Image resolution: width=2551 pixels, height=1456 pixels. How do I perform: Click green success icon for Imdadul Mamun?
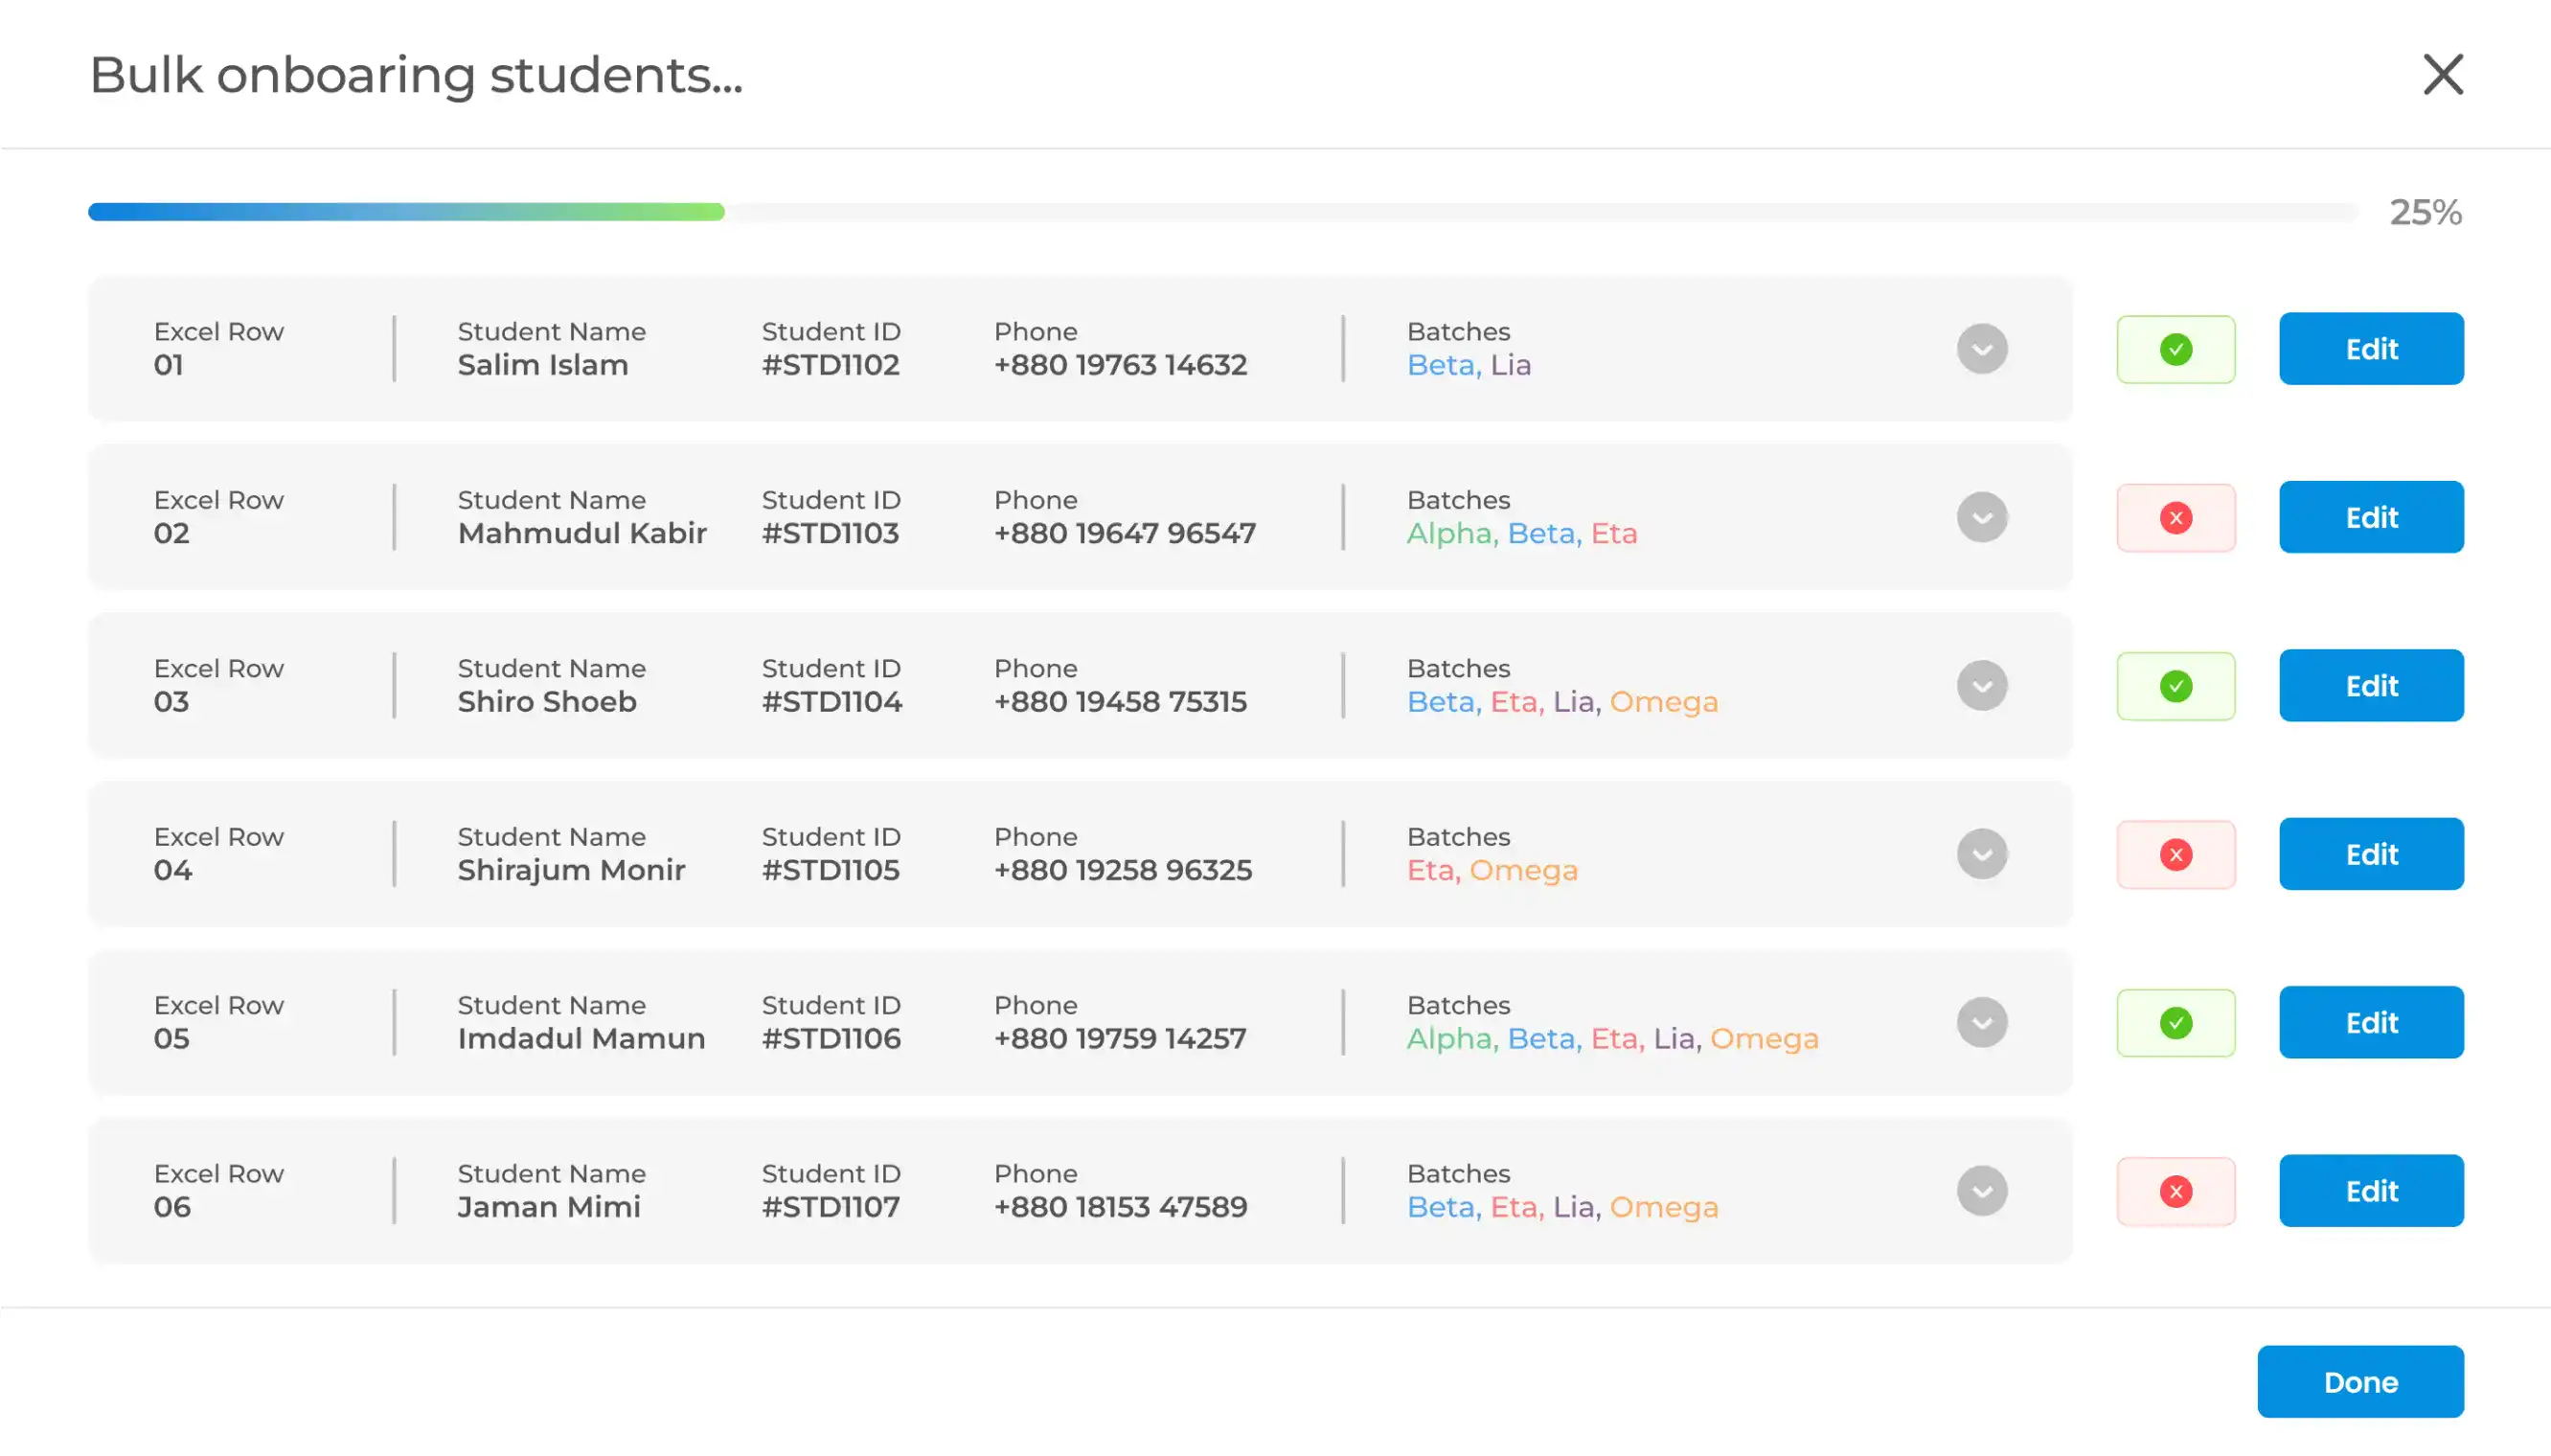pyautogui.click(x=2175, y=1023)
